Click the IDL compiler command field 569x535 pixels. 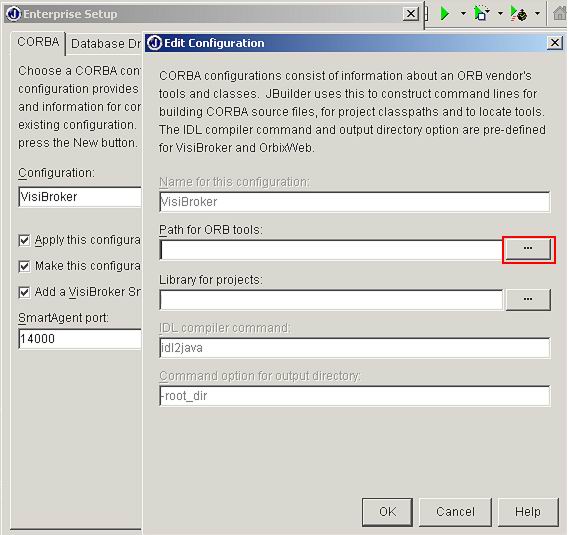pyautogui.click(x=355, y=348)
